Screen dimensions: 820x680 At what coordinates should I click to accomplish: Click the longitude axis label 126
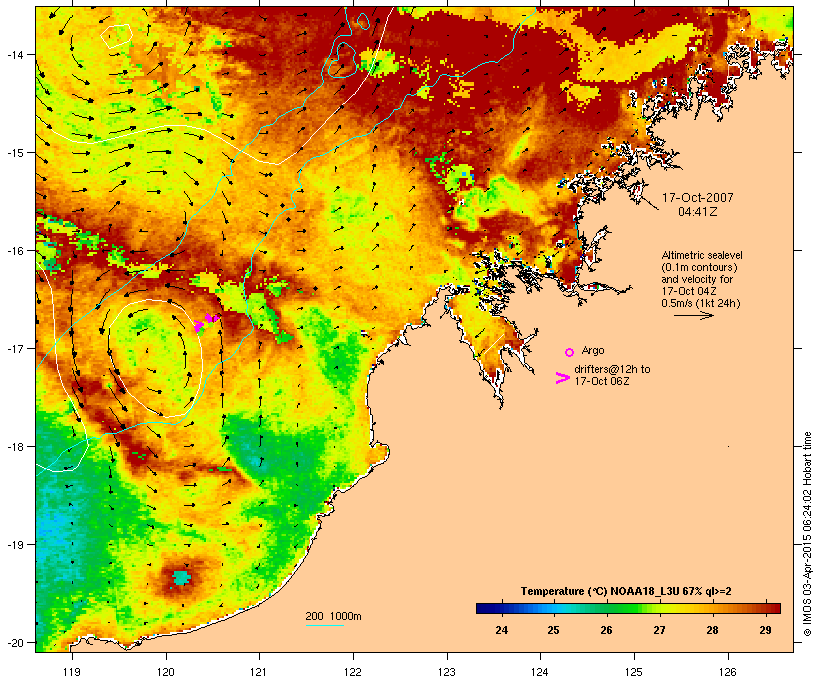point(728,672)
